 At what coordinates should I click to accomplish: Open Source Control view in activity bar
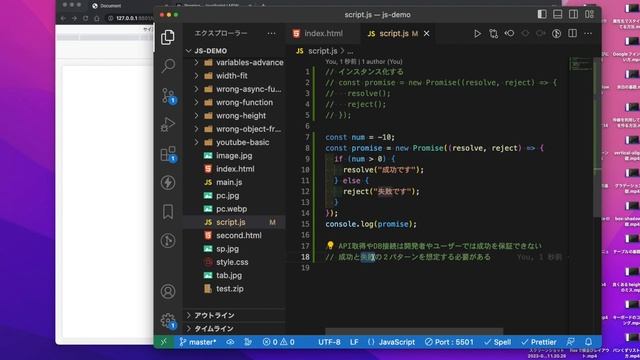tap(168, 96)
